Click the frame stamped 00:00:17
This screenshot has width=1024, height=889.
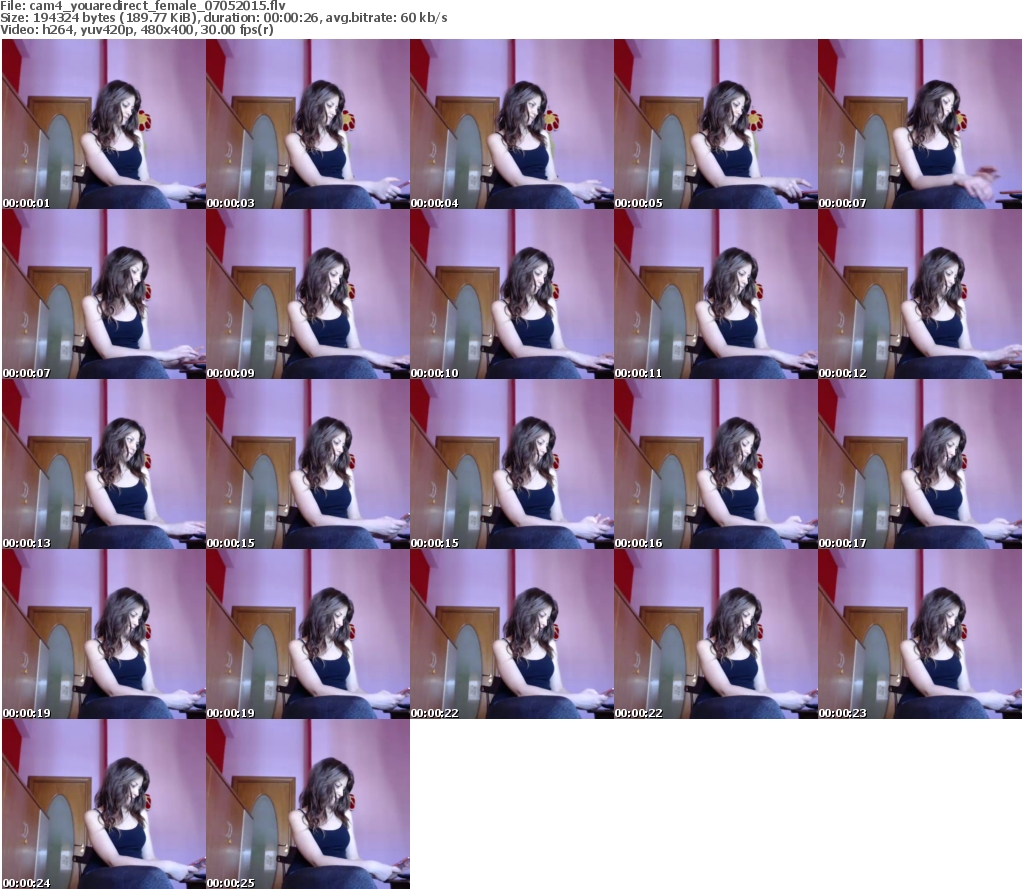[920, 464]
